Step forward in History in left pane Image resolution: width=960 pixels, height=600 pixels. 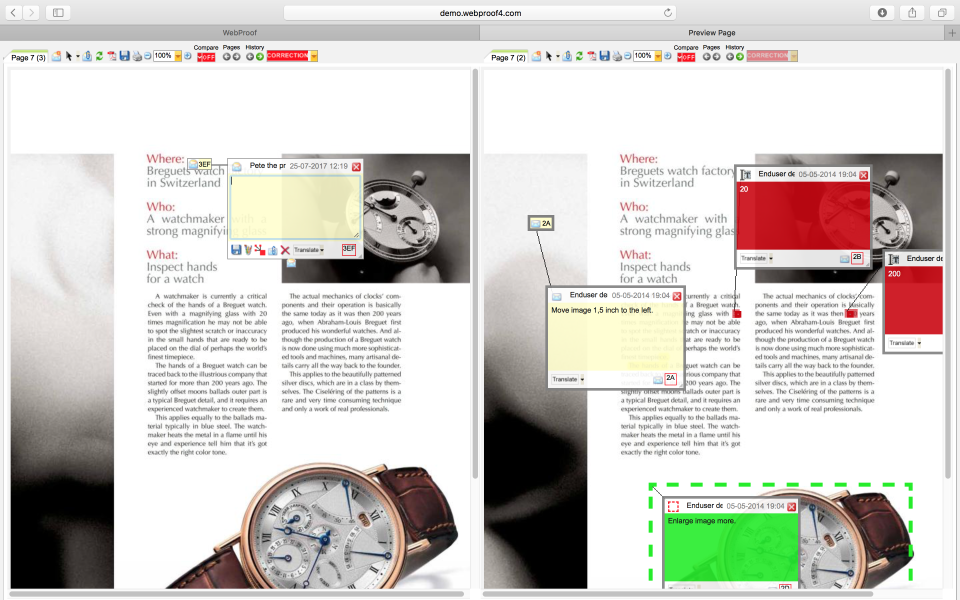260,57
